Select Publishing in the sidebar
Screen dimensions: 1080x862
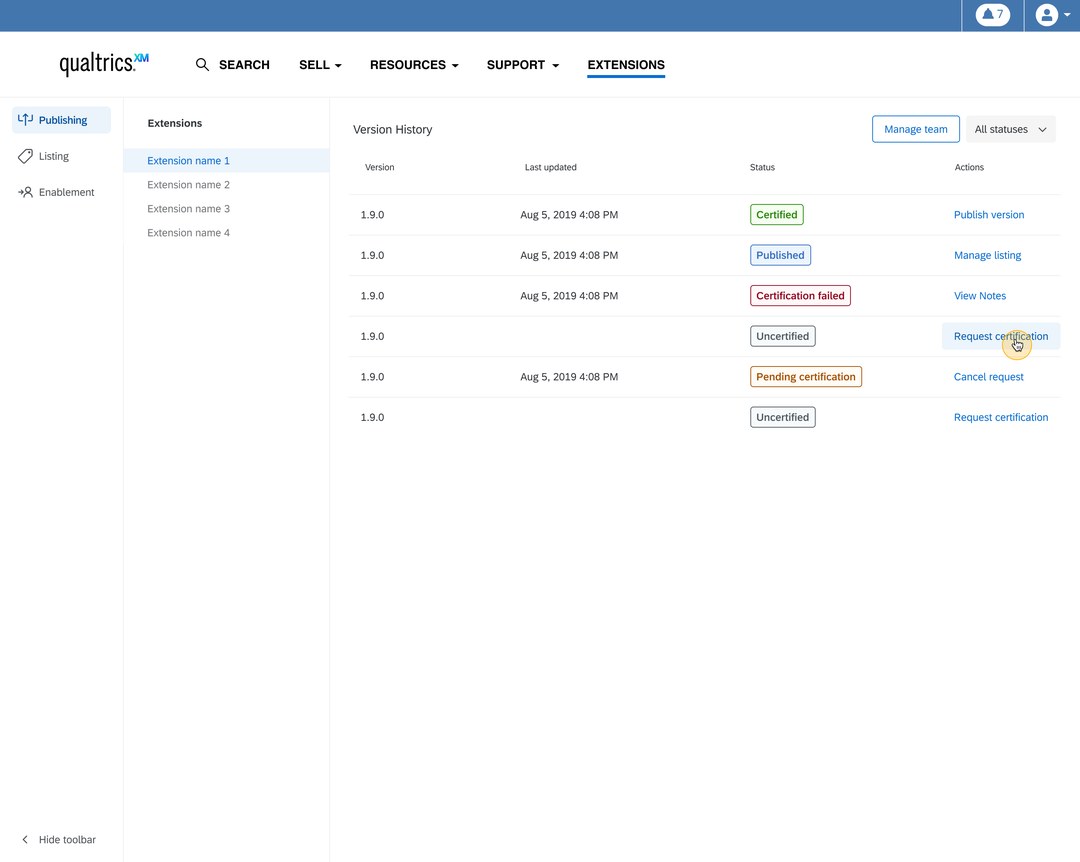[x=61, y=120]
